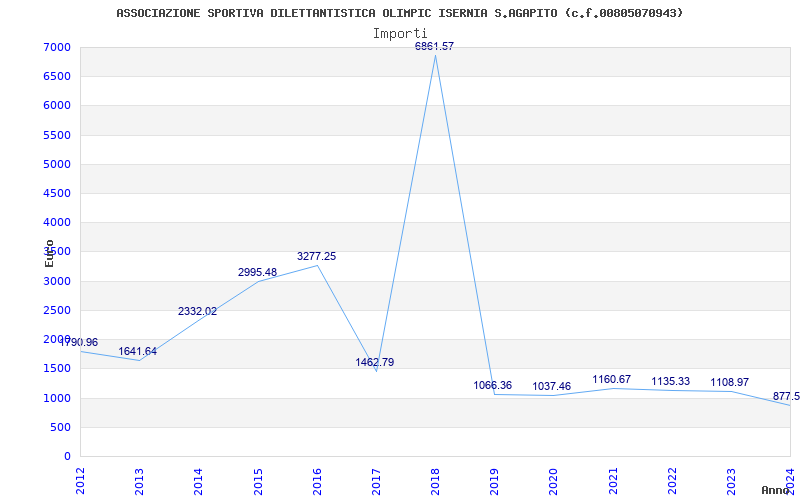Click the Importi chart title

(x=400, y=34)
